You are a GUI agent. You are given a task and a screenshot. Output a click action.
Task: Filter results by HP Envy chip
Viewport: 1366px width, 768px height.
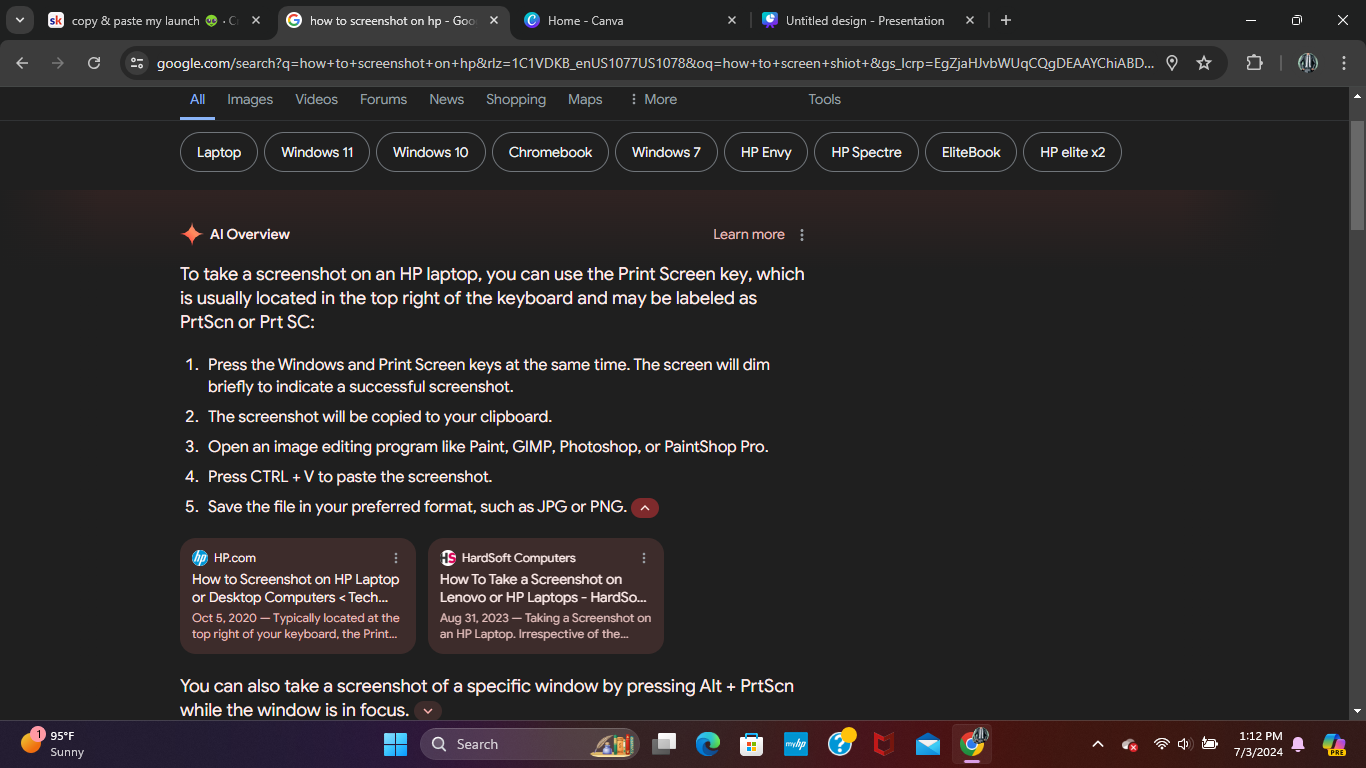pyautogui.click(x=766, y=152)
